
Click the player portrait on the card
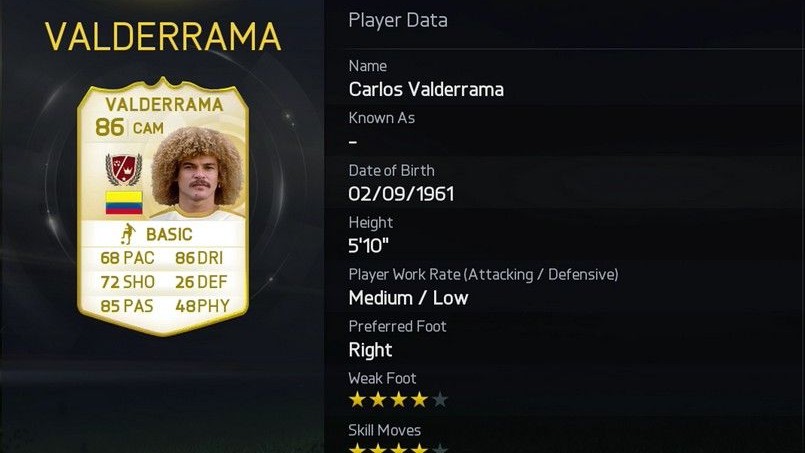(198, 172)
